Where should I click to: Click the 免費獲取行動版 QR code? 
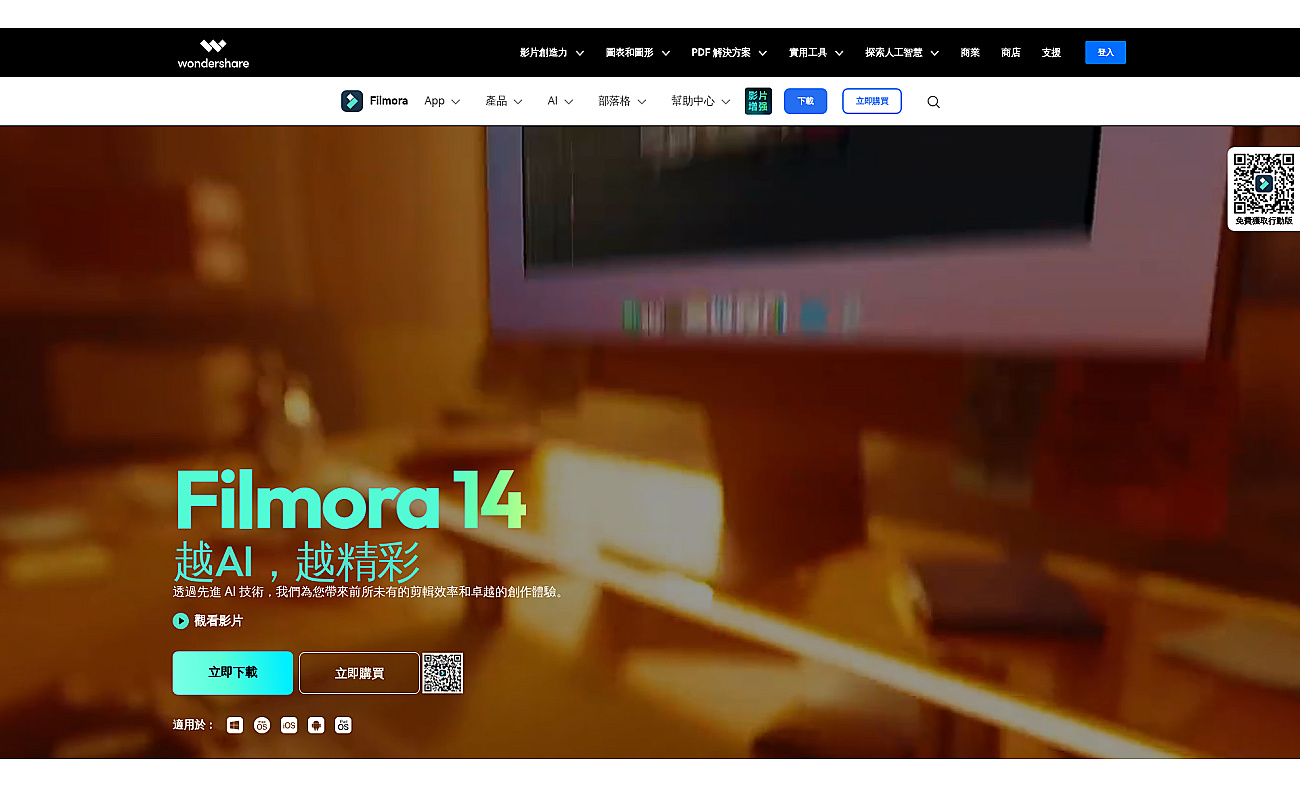click(1264, 183)
